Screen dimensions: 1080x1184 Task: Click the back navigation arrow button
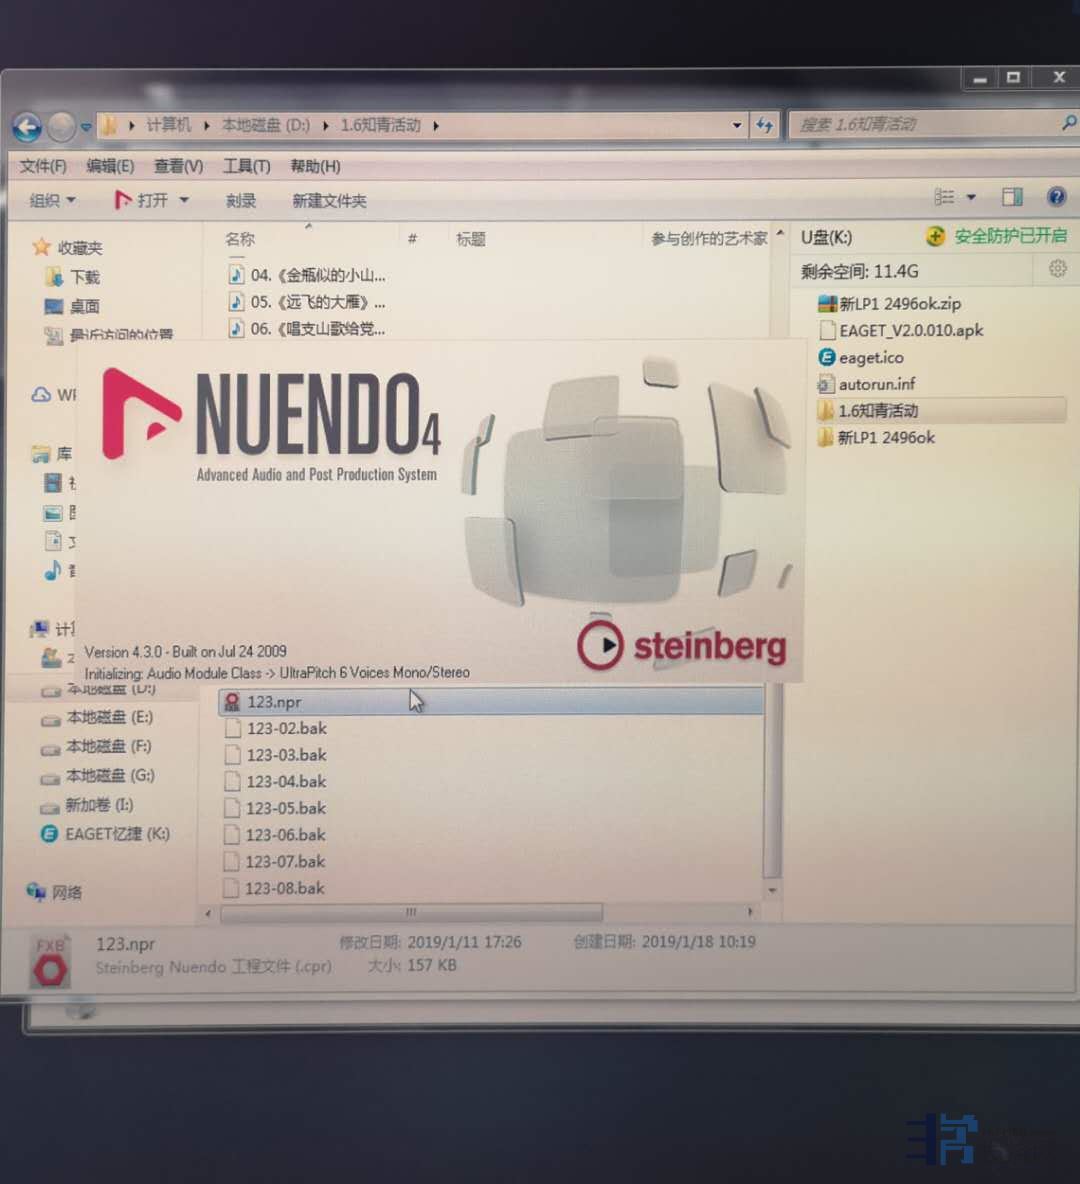27,127
